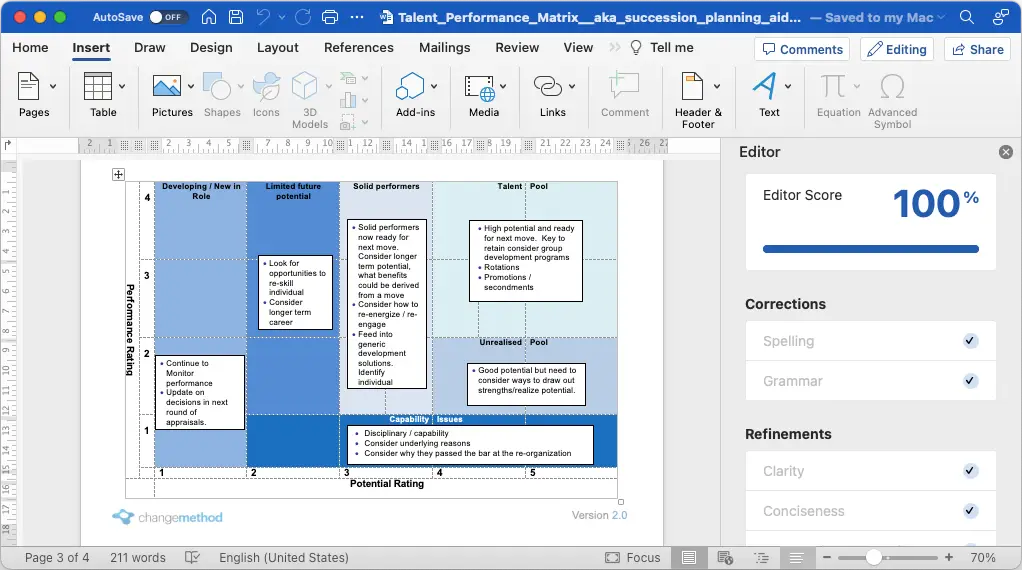Image resolution: width=1022 pixels, height=570 pixels.
Task: Print the document via printer icon
Action: click(x=330, y=18)
